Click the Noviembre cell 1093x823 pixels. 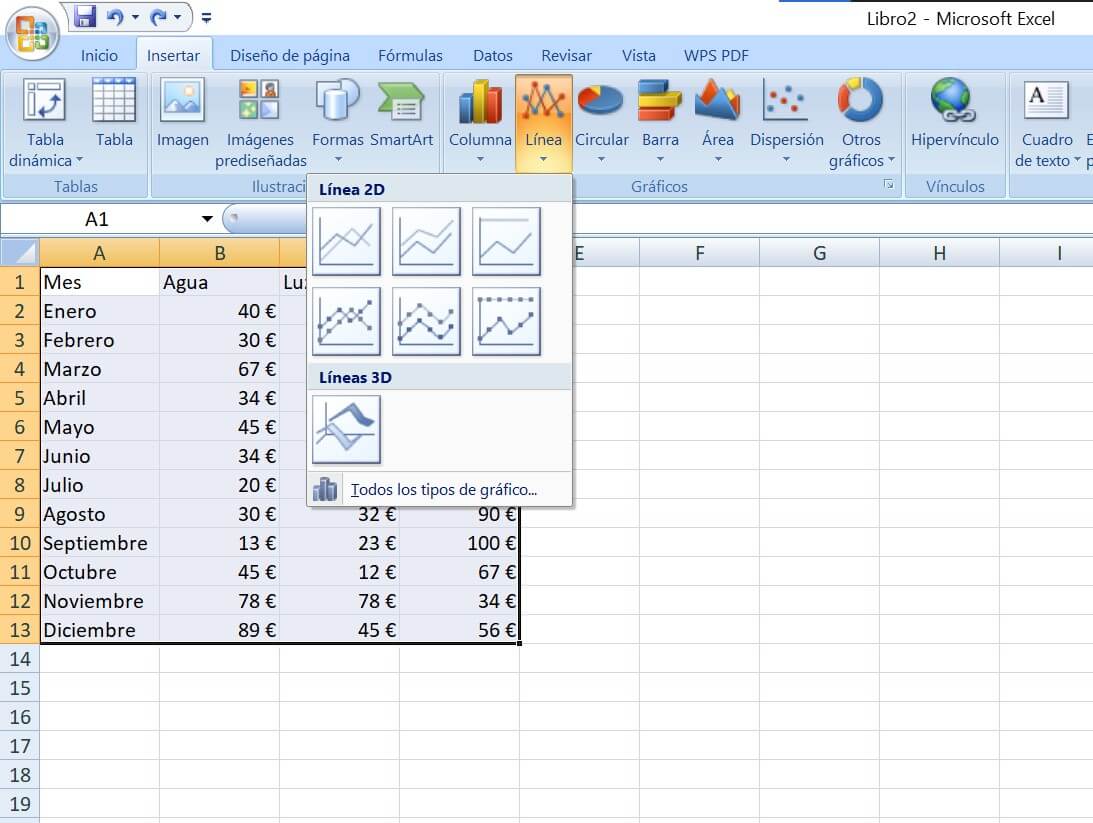[x=100, y=601]
